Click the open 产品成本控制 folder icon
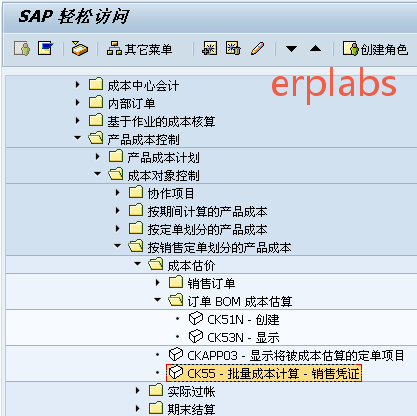The image size is (417, 416). click(x=96, y=138)
